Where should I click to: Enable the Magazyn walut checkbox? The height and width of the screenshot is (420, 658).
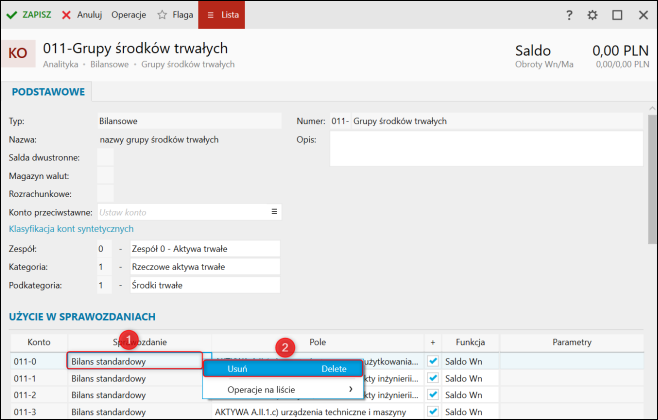pos(105,176)
